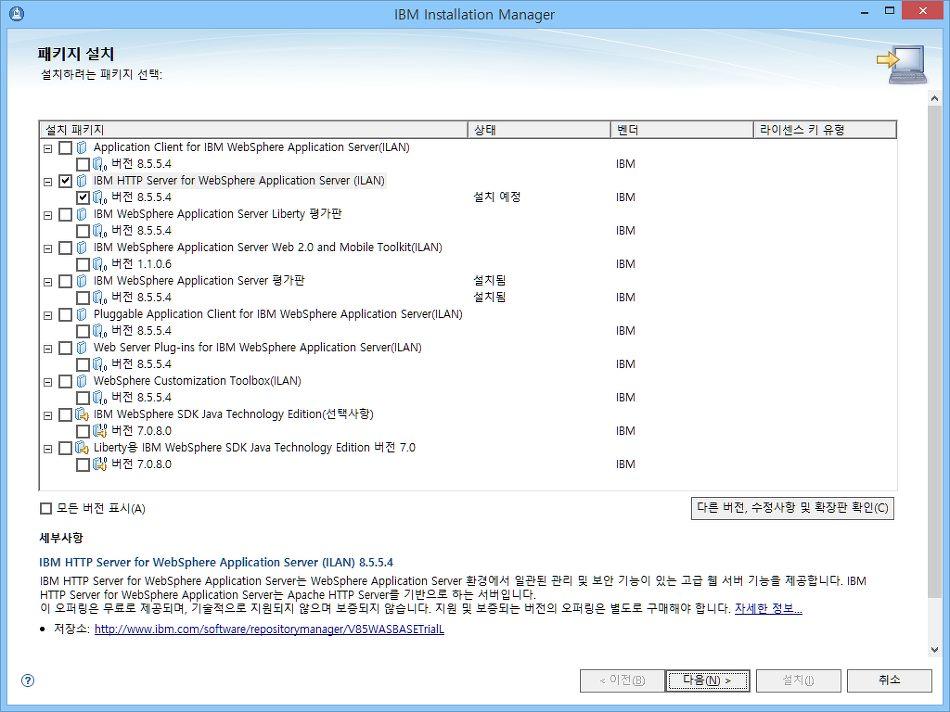The height and width of the screenshot is (712, 950).
Task: Click version icon under IBM WebSphere SDK Java (선택사항)
Action: [100, 431]
